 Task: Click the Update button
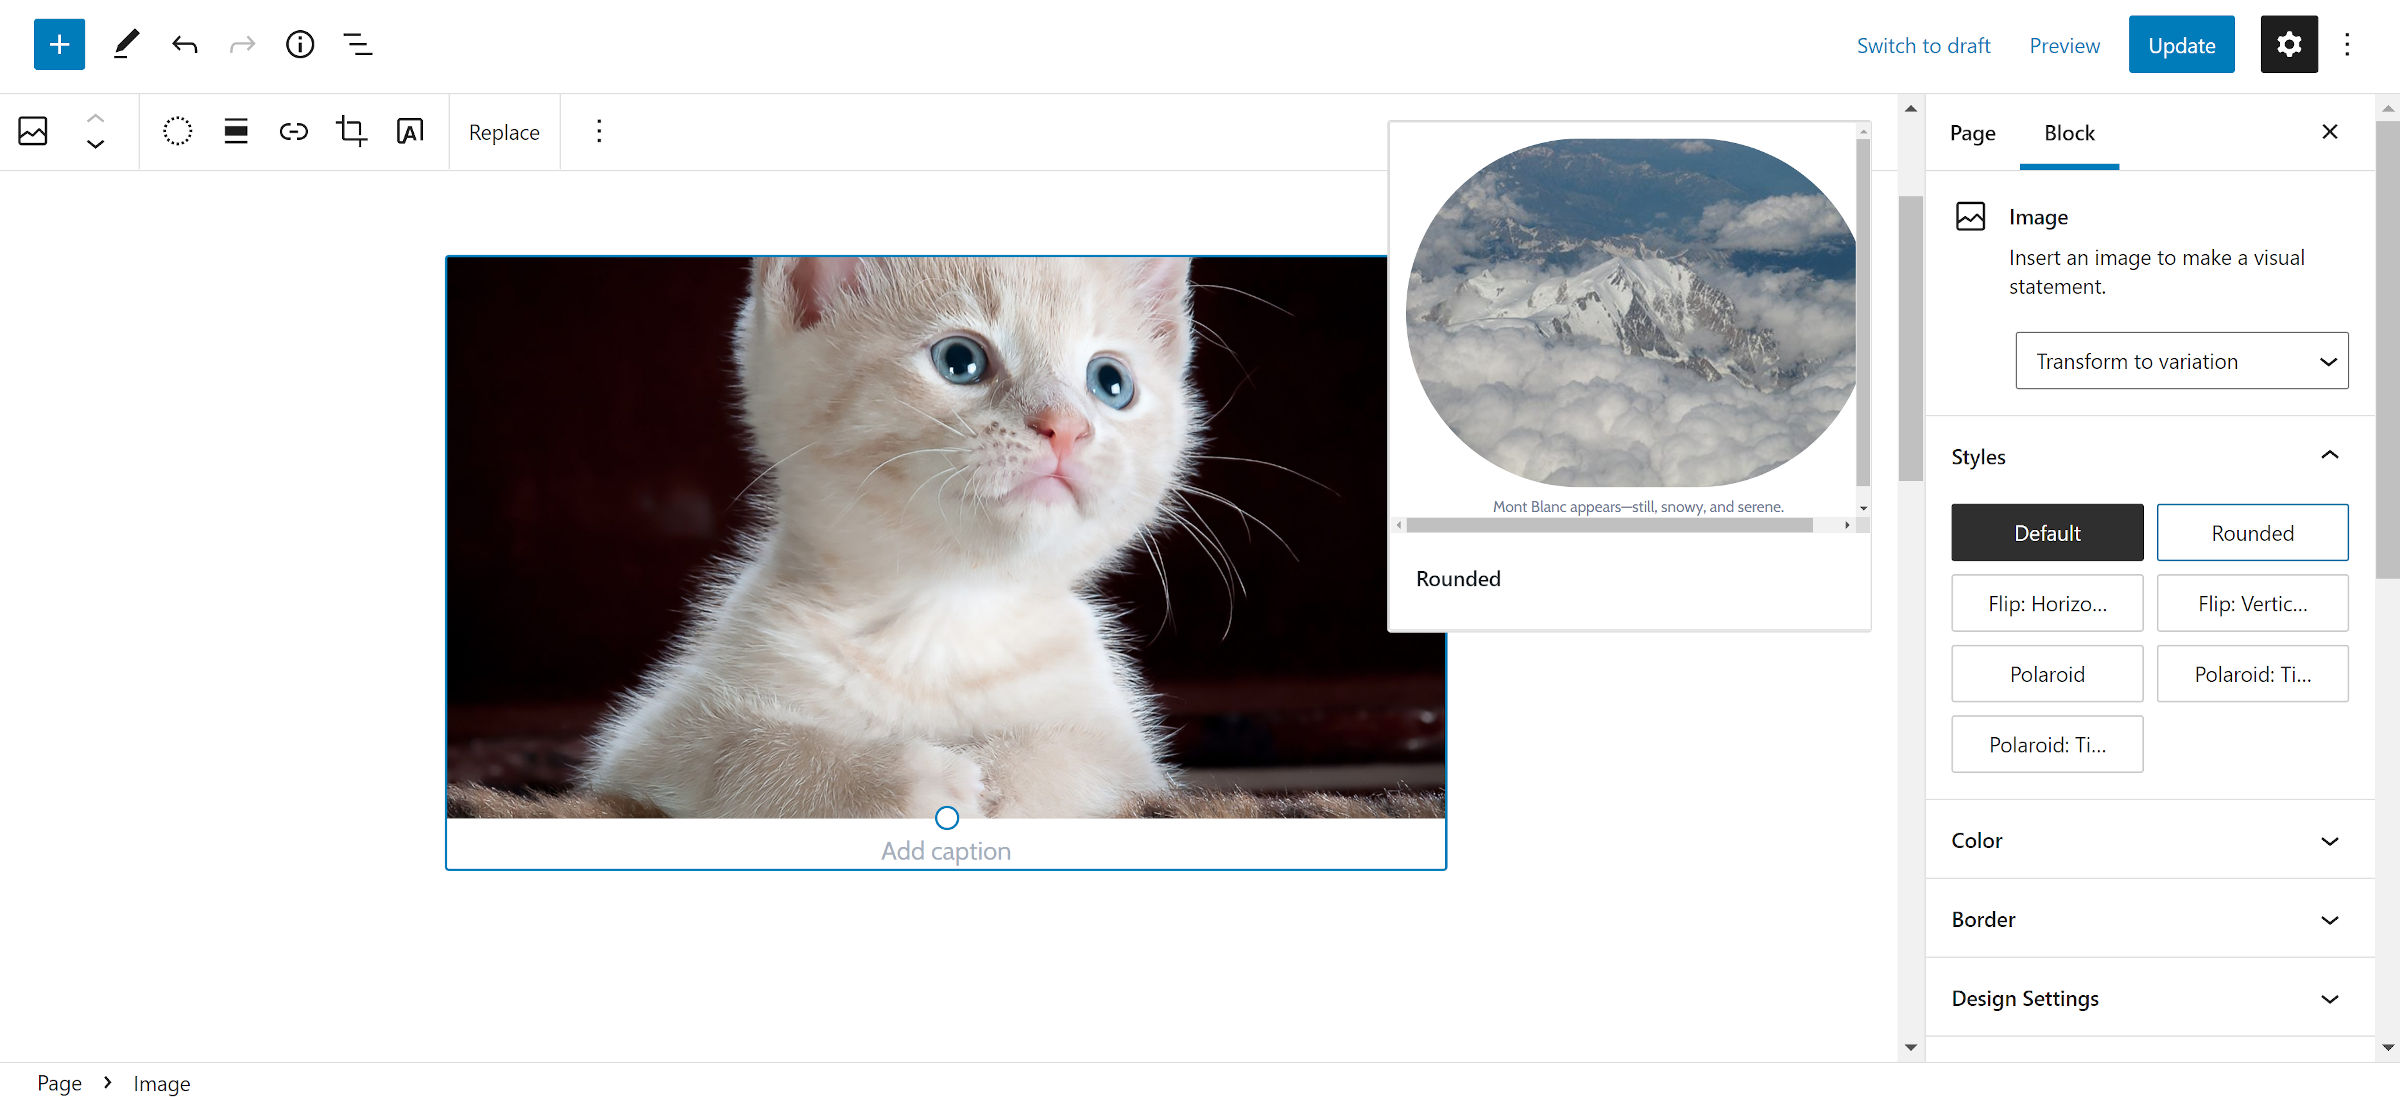[x=2181, y=44]
